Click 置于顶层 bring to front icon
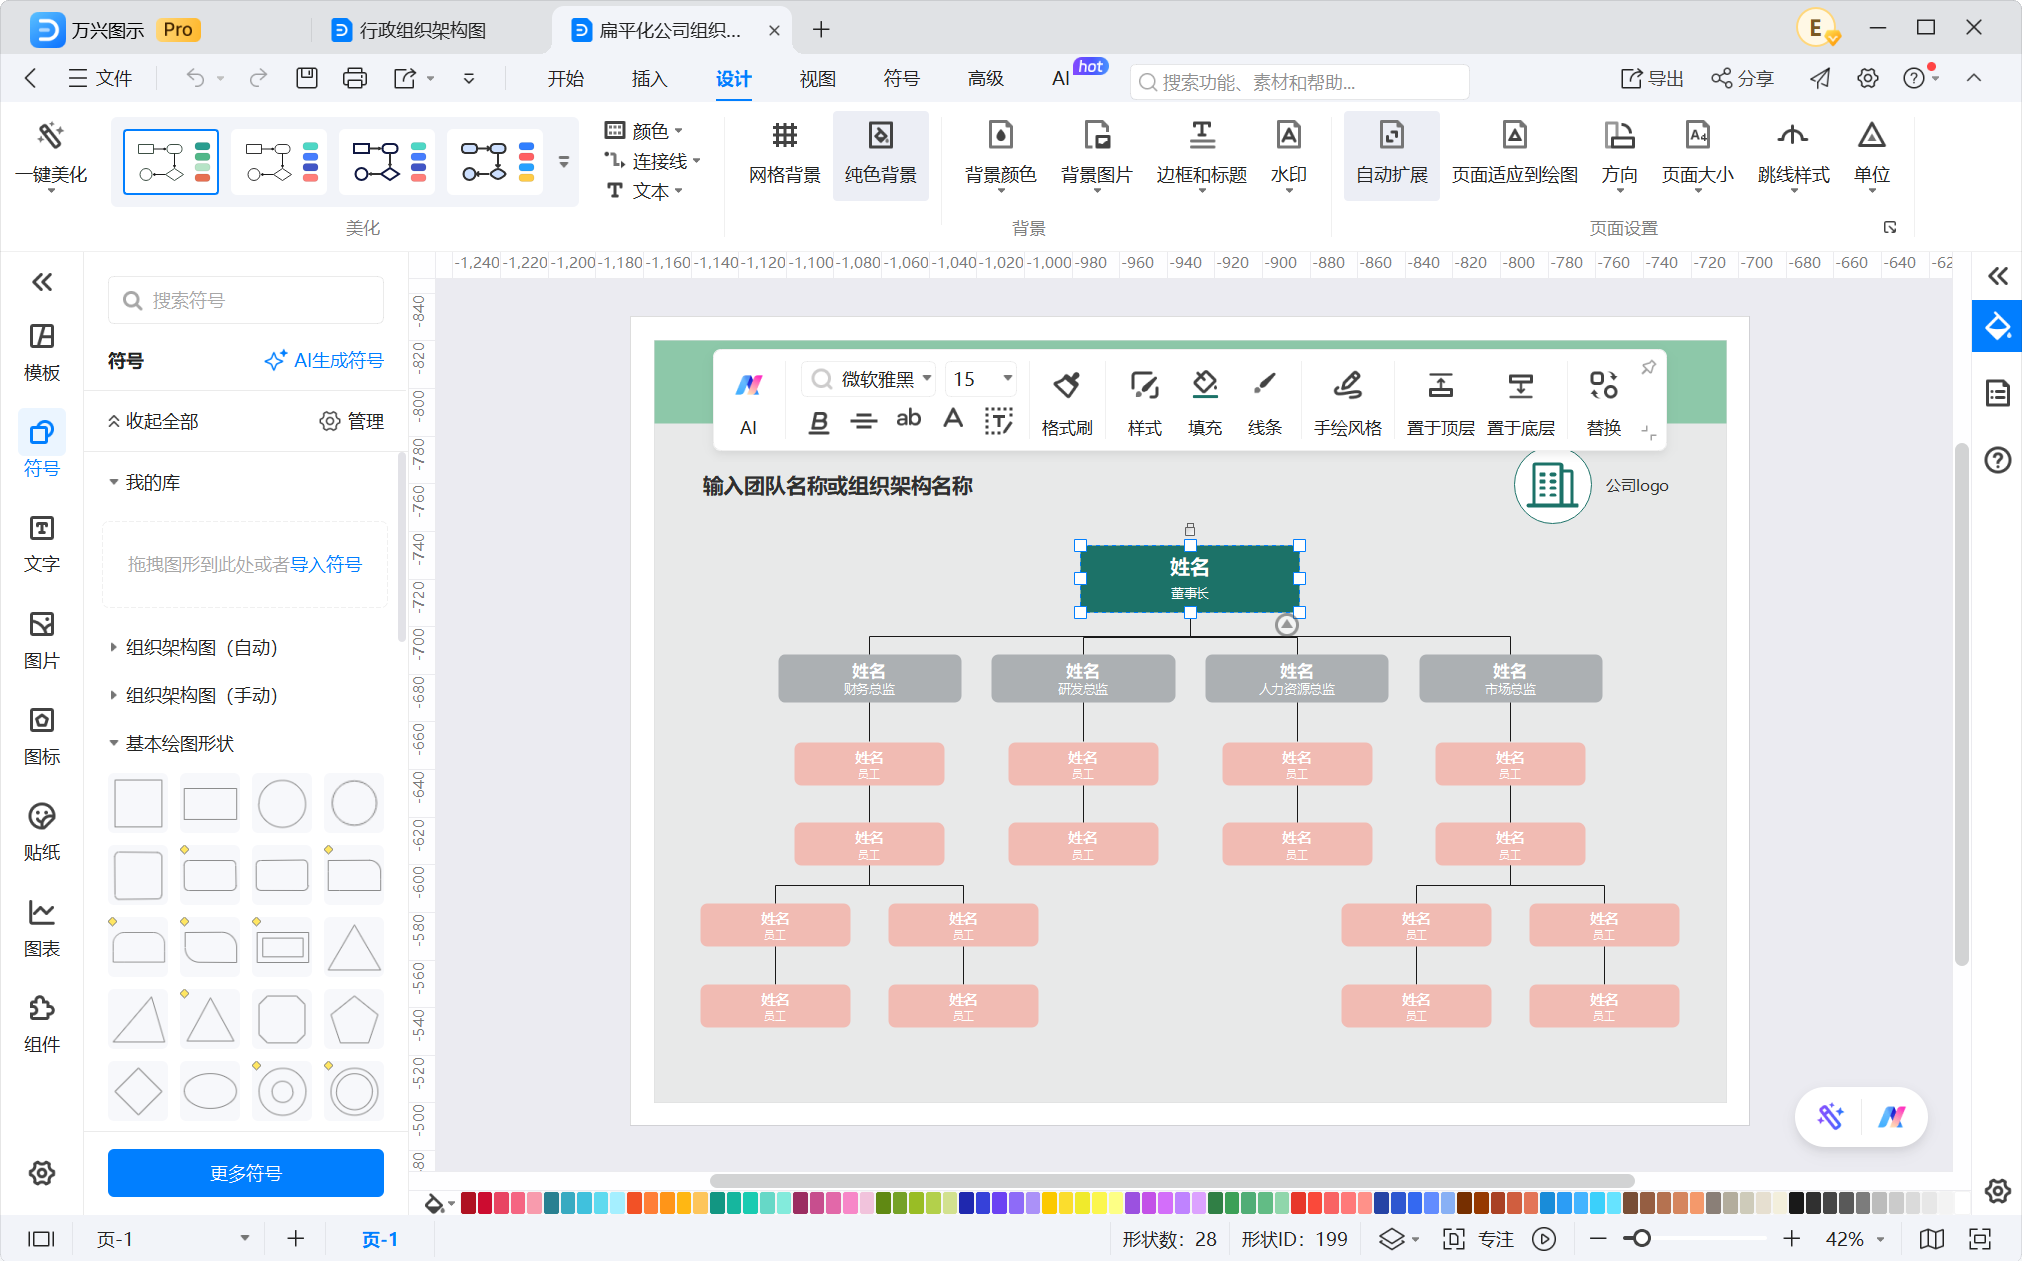 pyautogui.click(x=1440, y=385)
